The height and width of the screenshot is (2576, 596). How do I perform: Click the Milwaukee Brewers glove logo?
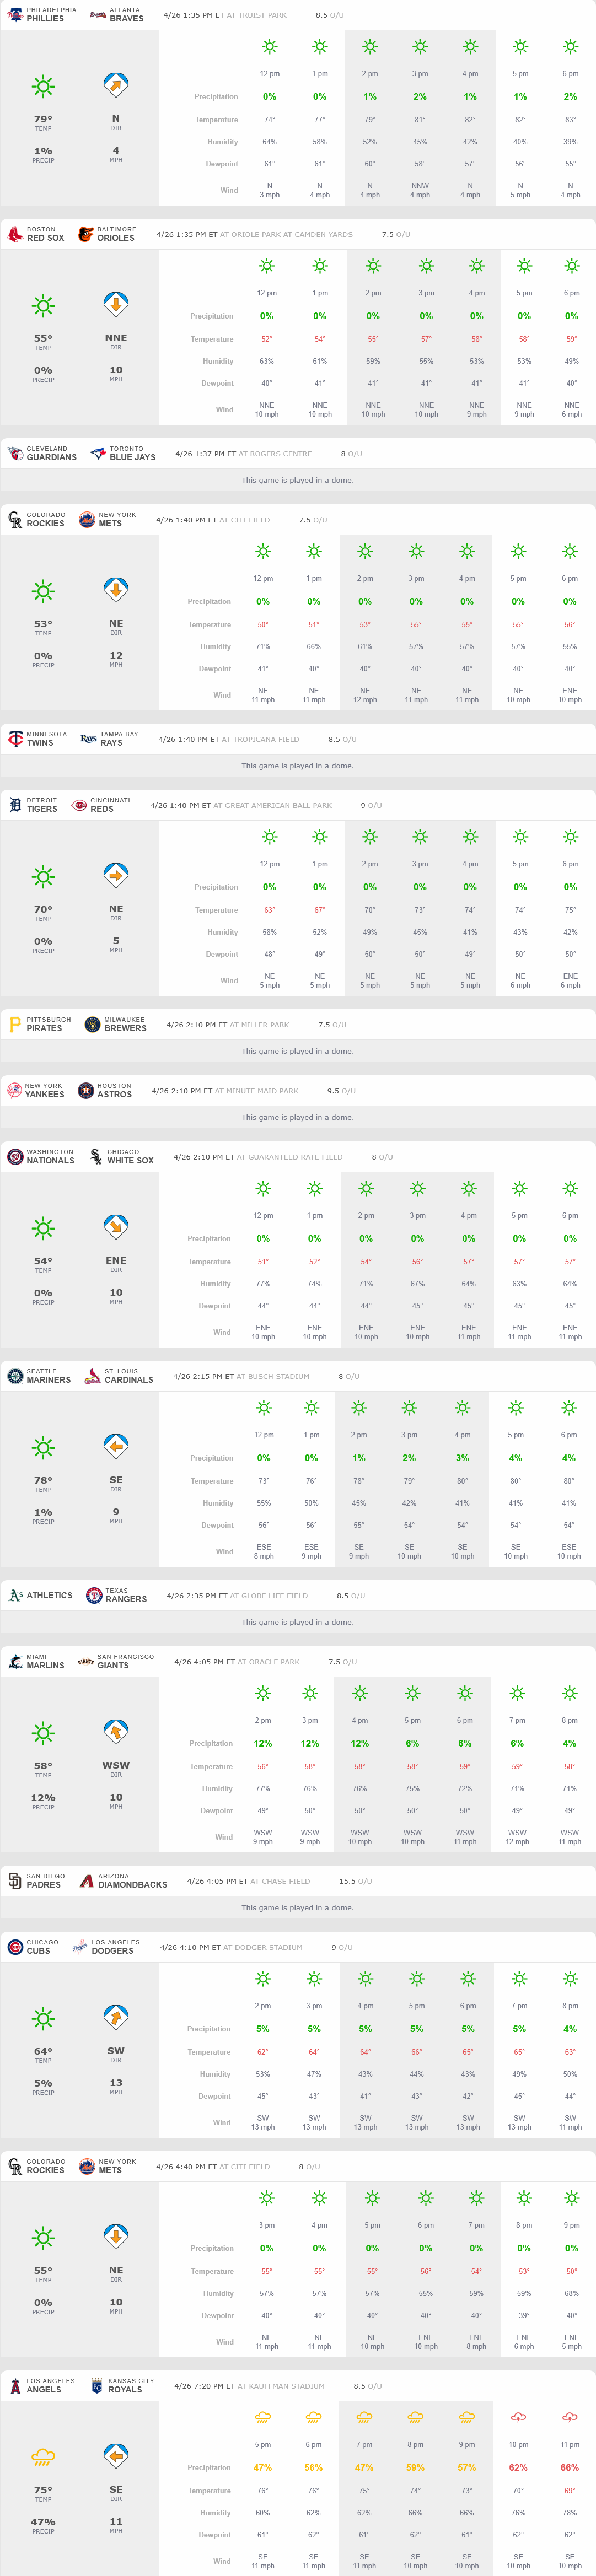click(92, 1024)
